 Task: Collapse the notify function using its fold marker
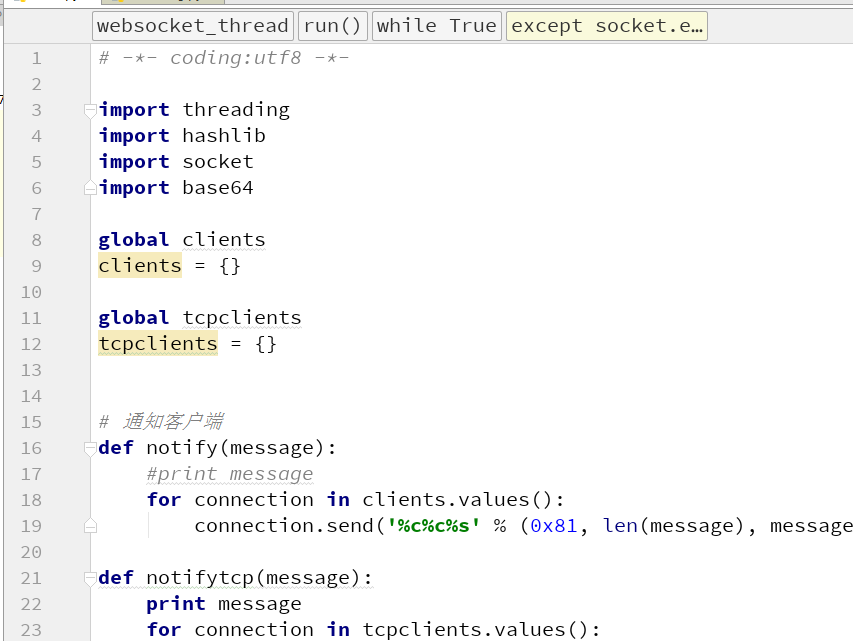click(90, 448)
